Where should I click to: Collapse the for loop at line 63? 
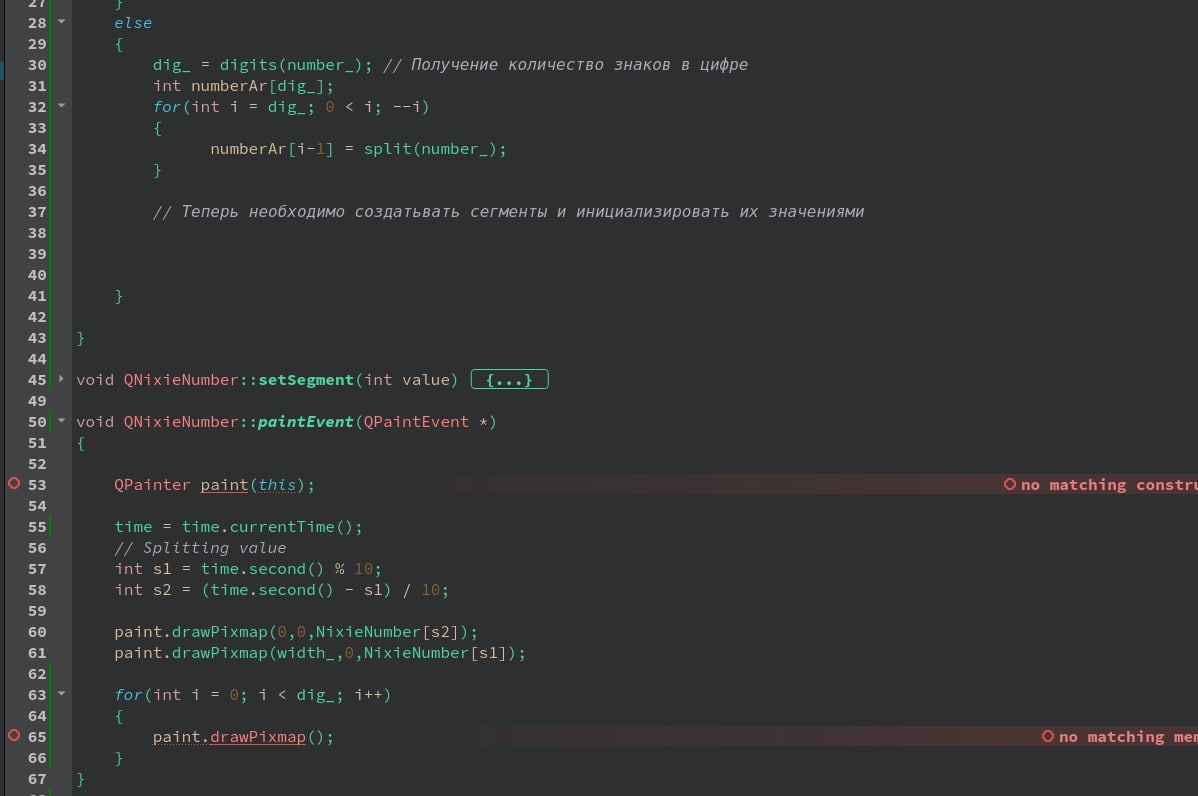tap(62, 694)
